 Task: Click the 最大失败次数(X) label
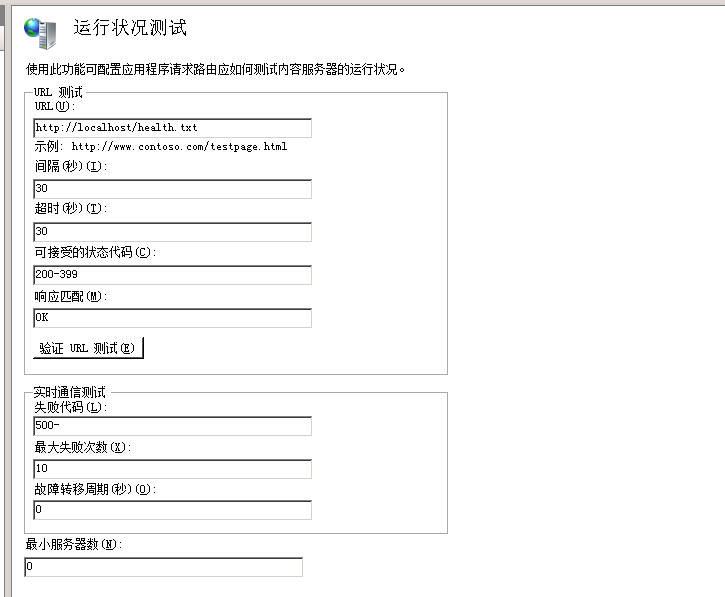point(83,447)
